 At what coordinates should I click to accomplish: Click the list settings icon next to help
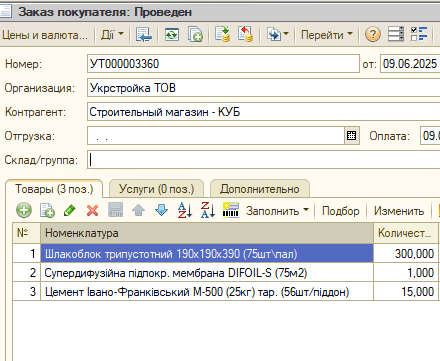[x=396, y=34]
